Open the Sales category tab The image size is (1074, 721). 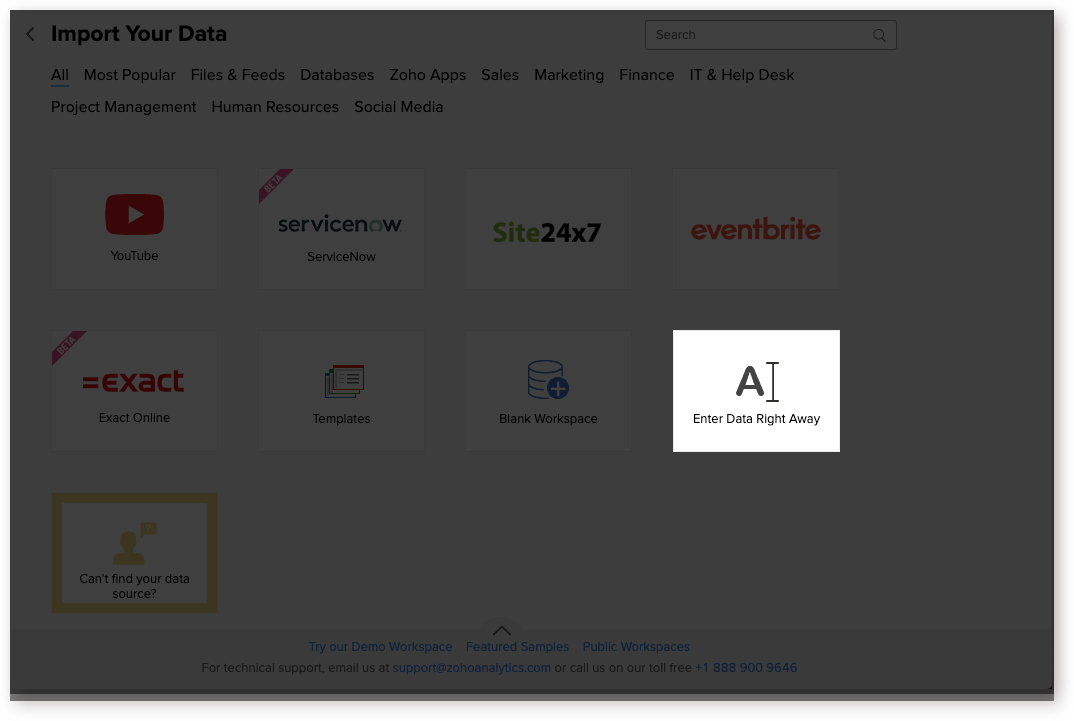[500, 75]
